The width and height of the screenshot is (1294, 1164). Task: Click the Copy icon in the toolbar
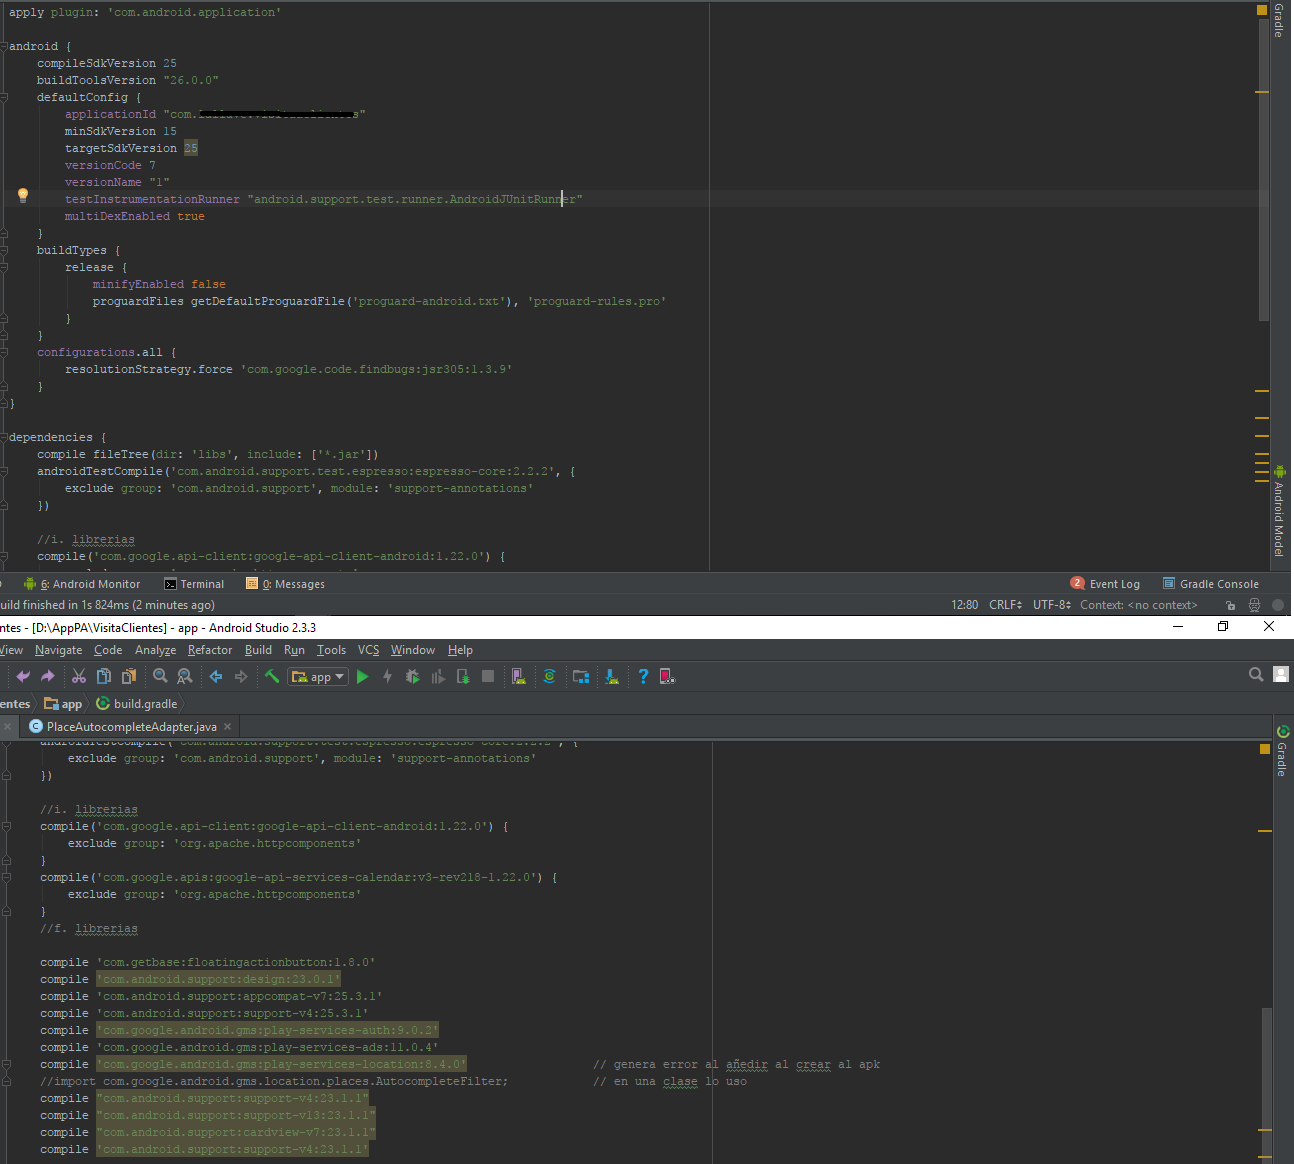click(104, 677)
